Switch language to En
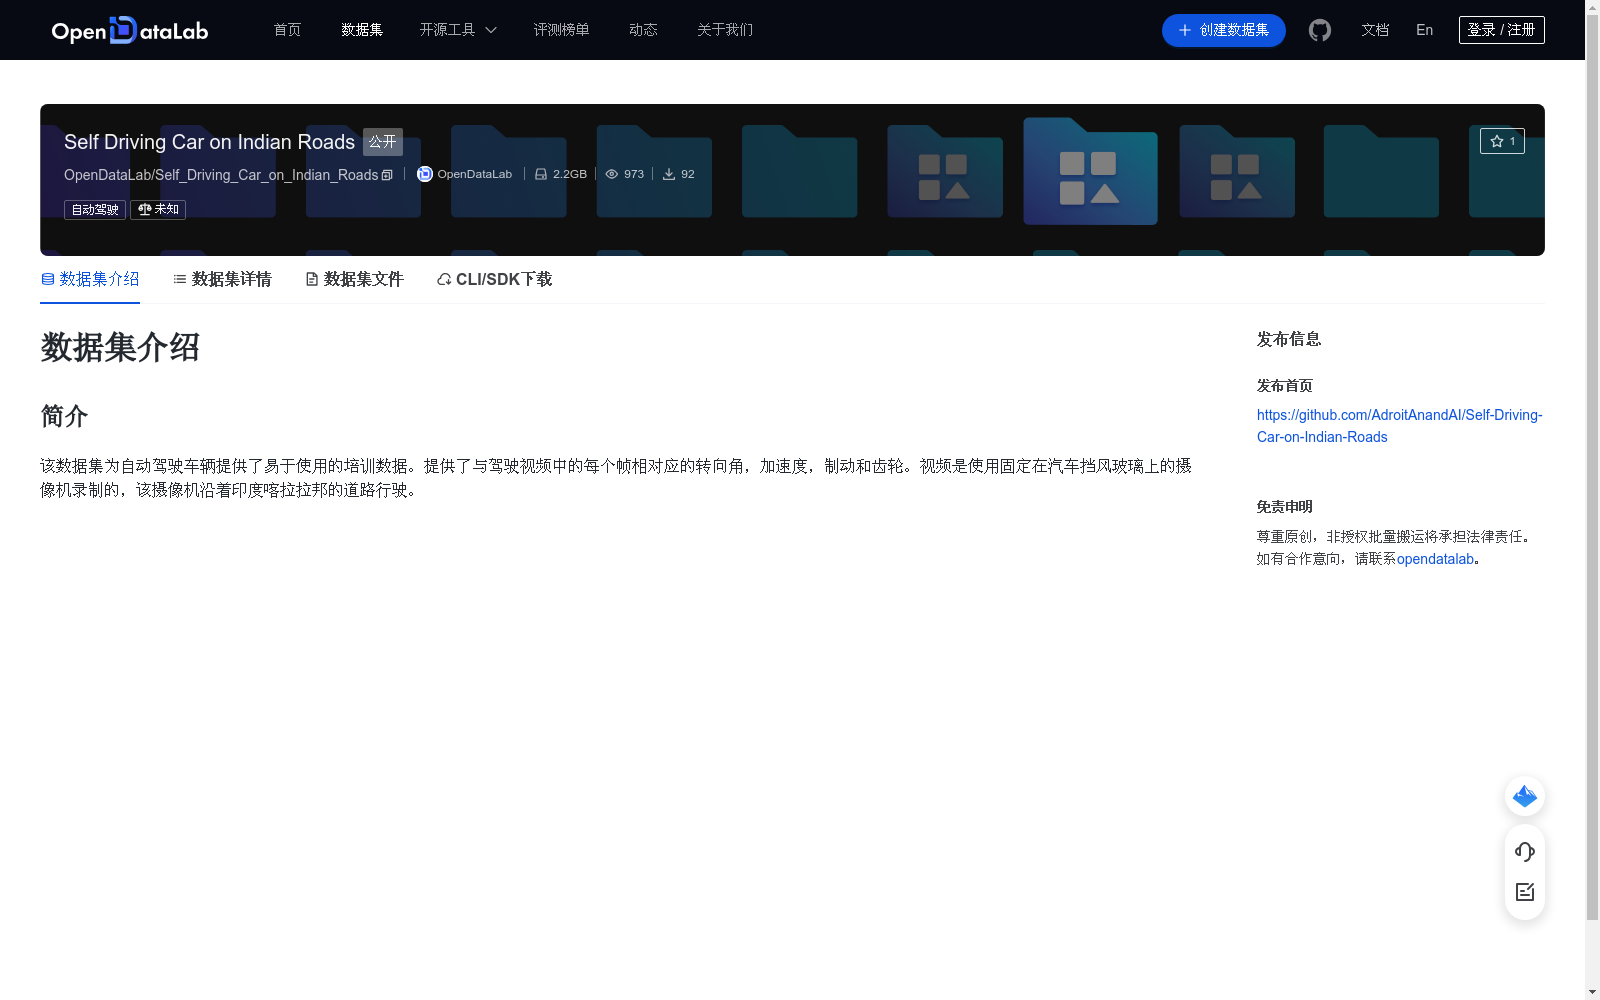This screenshot has height=1000, width=1600. coord(1424,30)
